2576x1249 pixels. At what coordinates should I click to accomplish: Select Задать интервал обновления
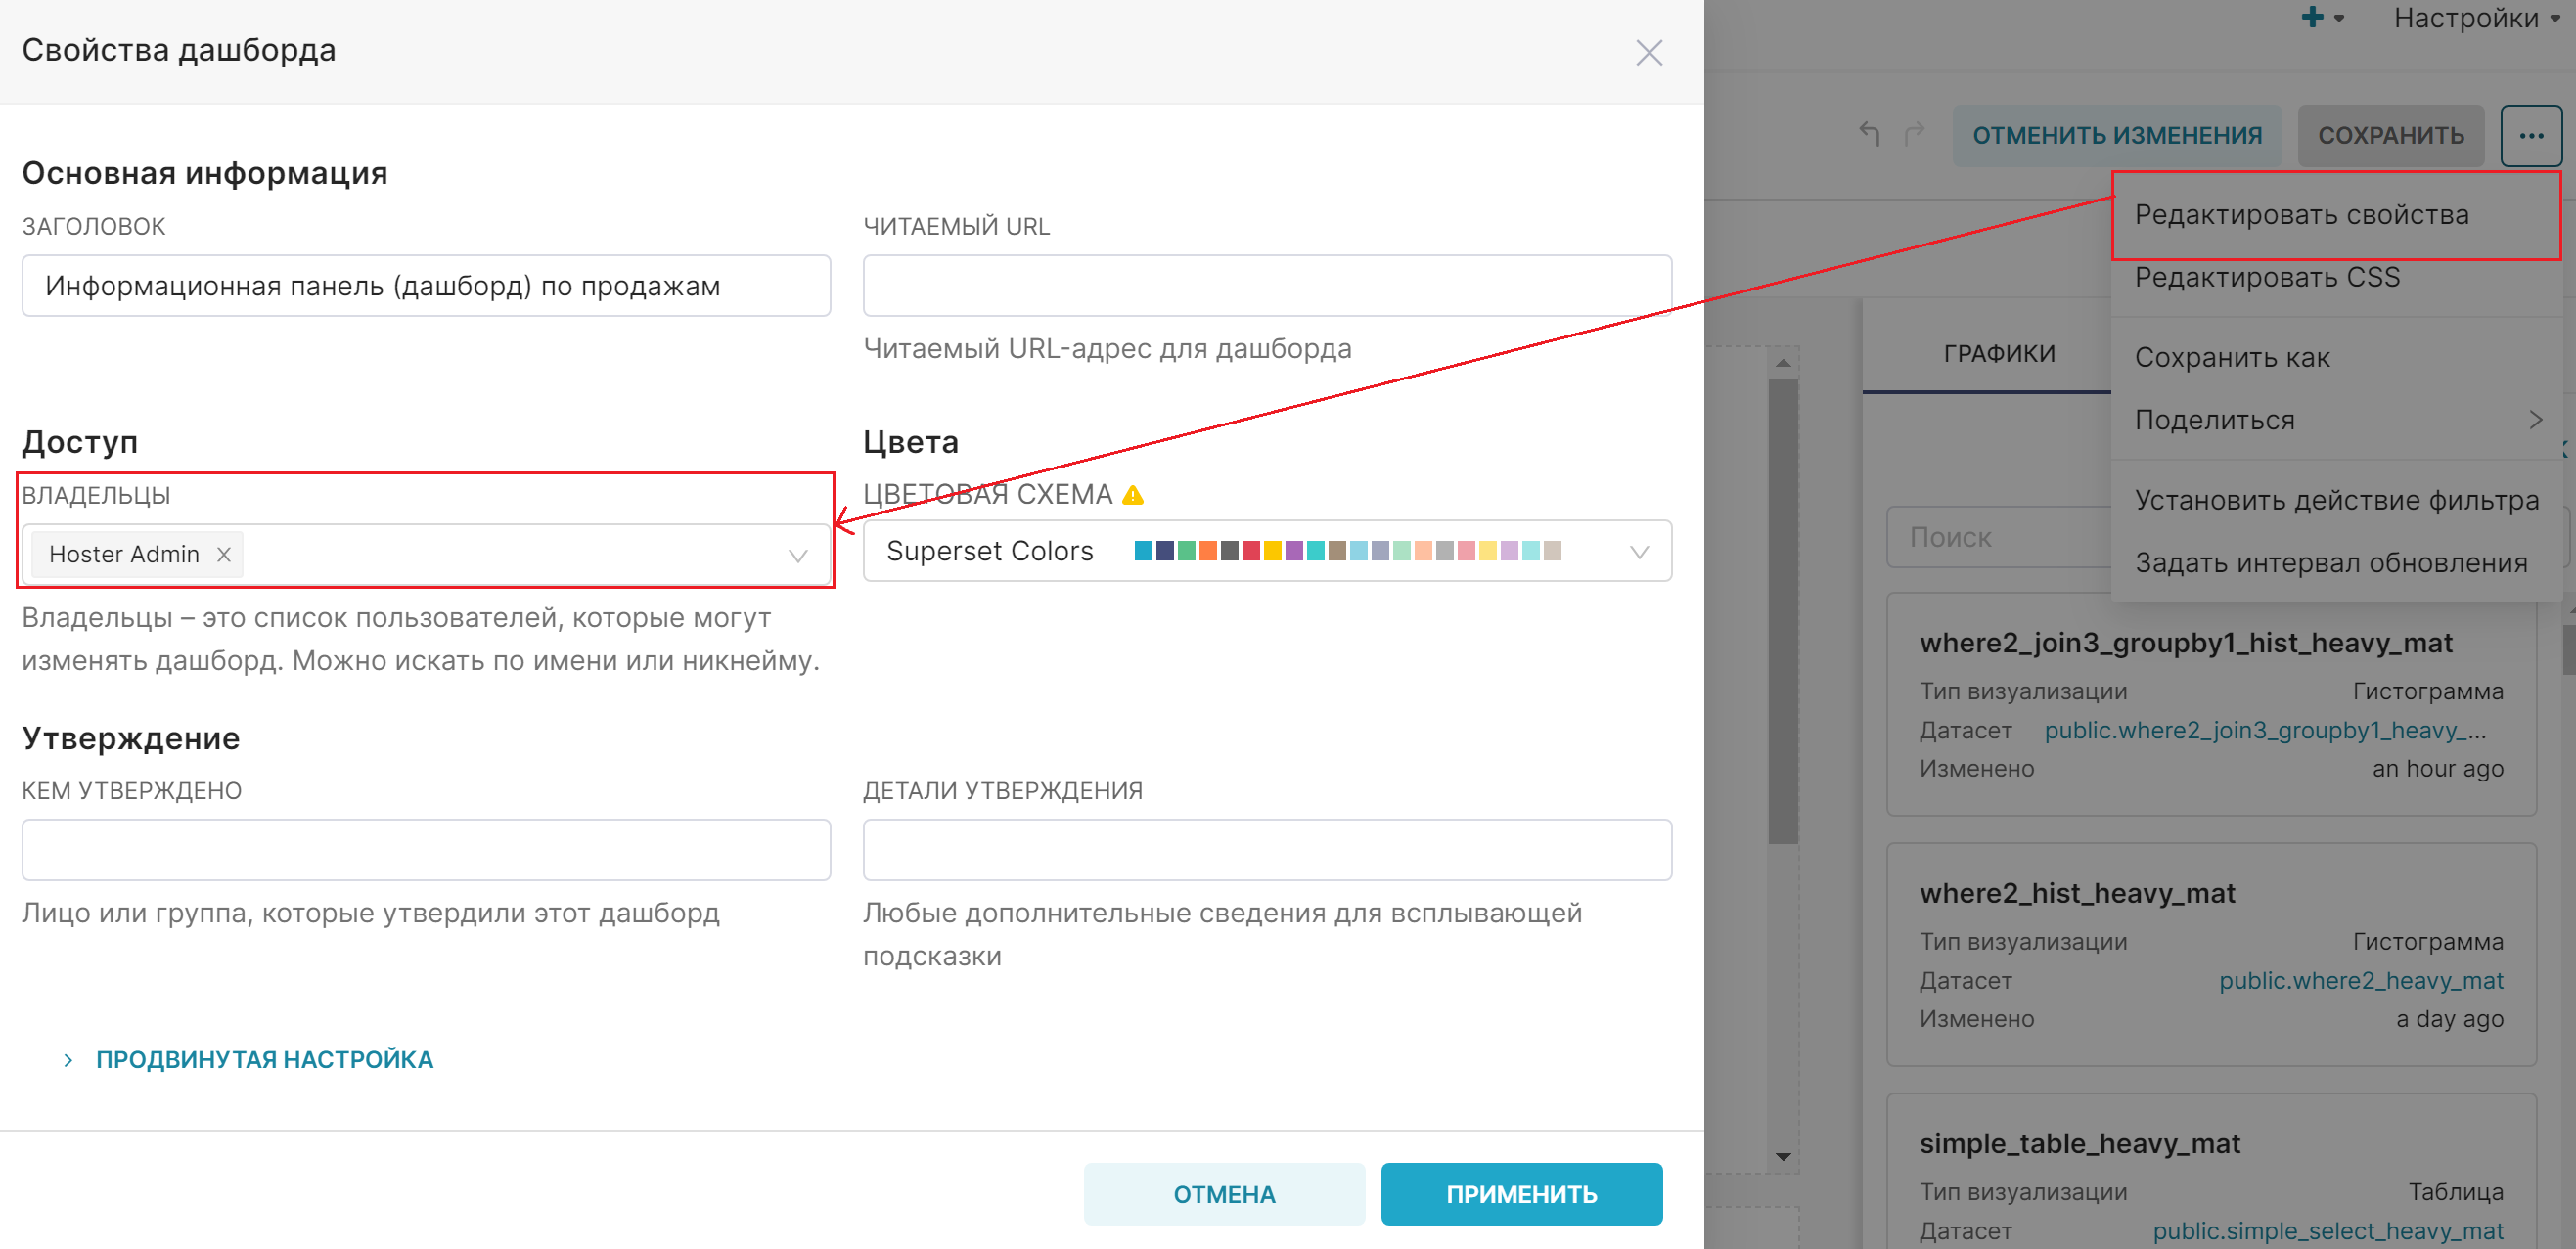click(x=2335, y=562)
